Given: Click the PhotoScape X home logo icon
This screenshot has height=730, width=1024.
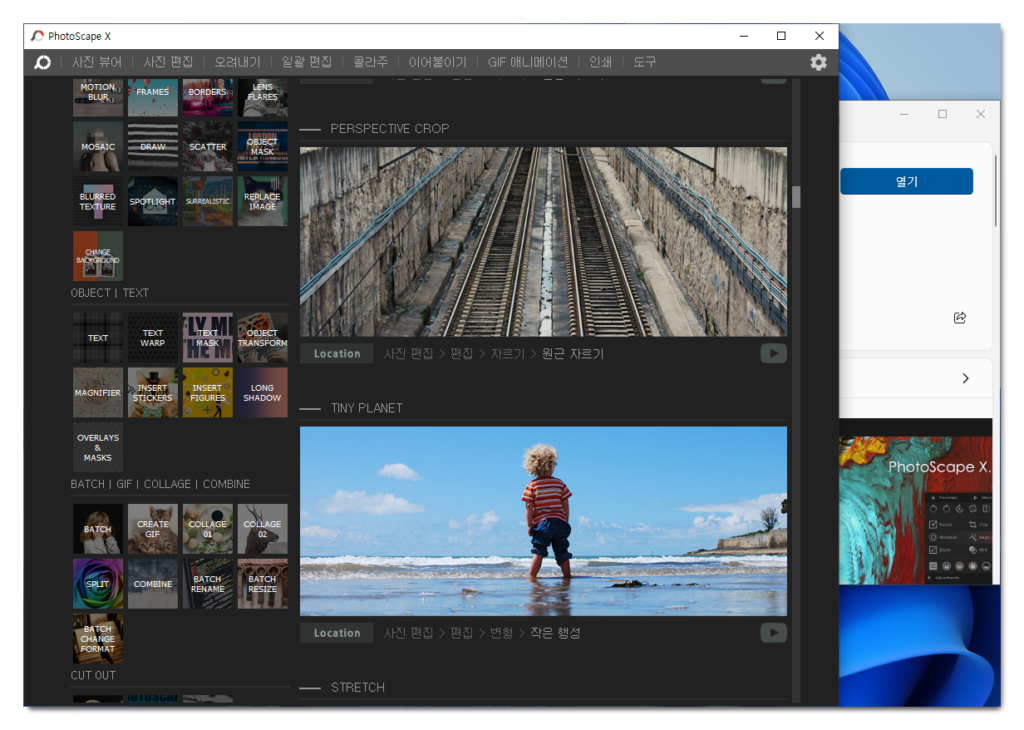Looking at the screenshot, I should tap(42, 62).
